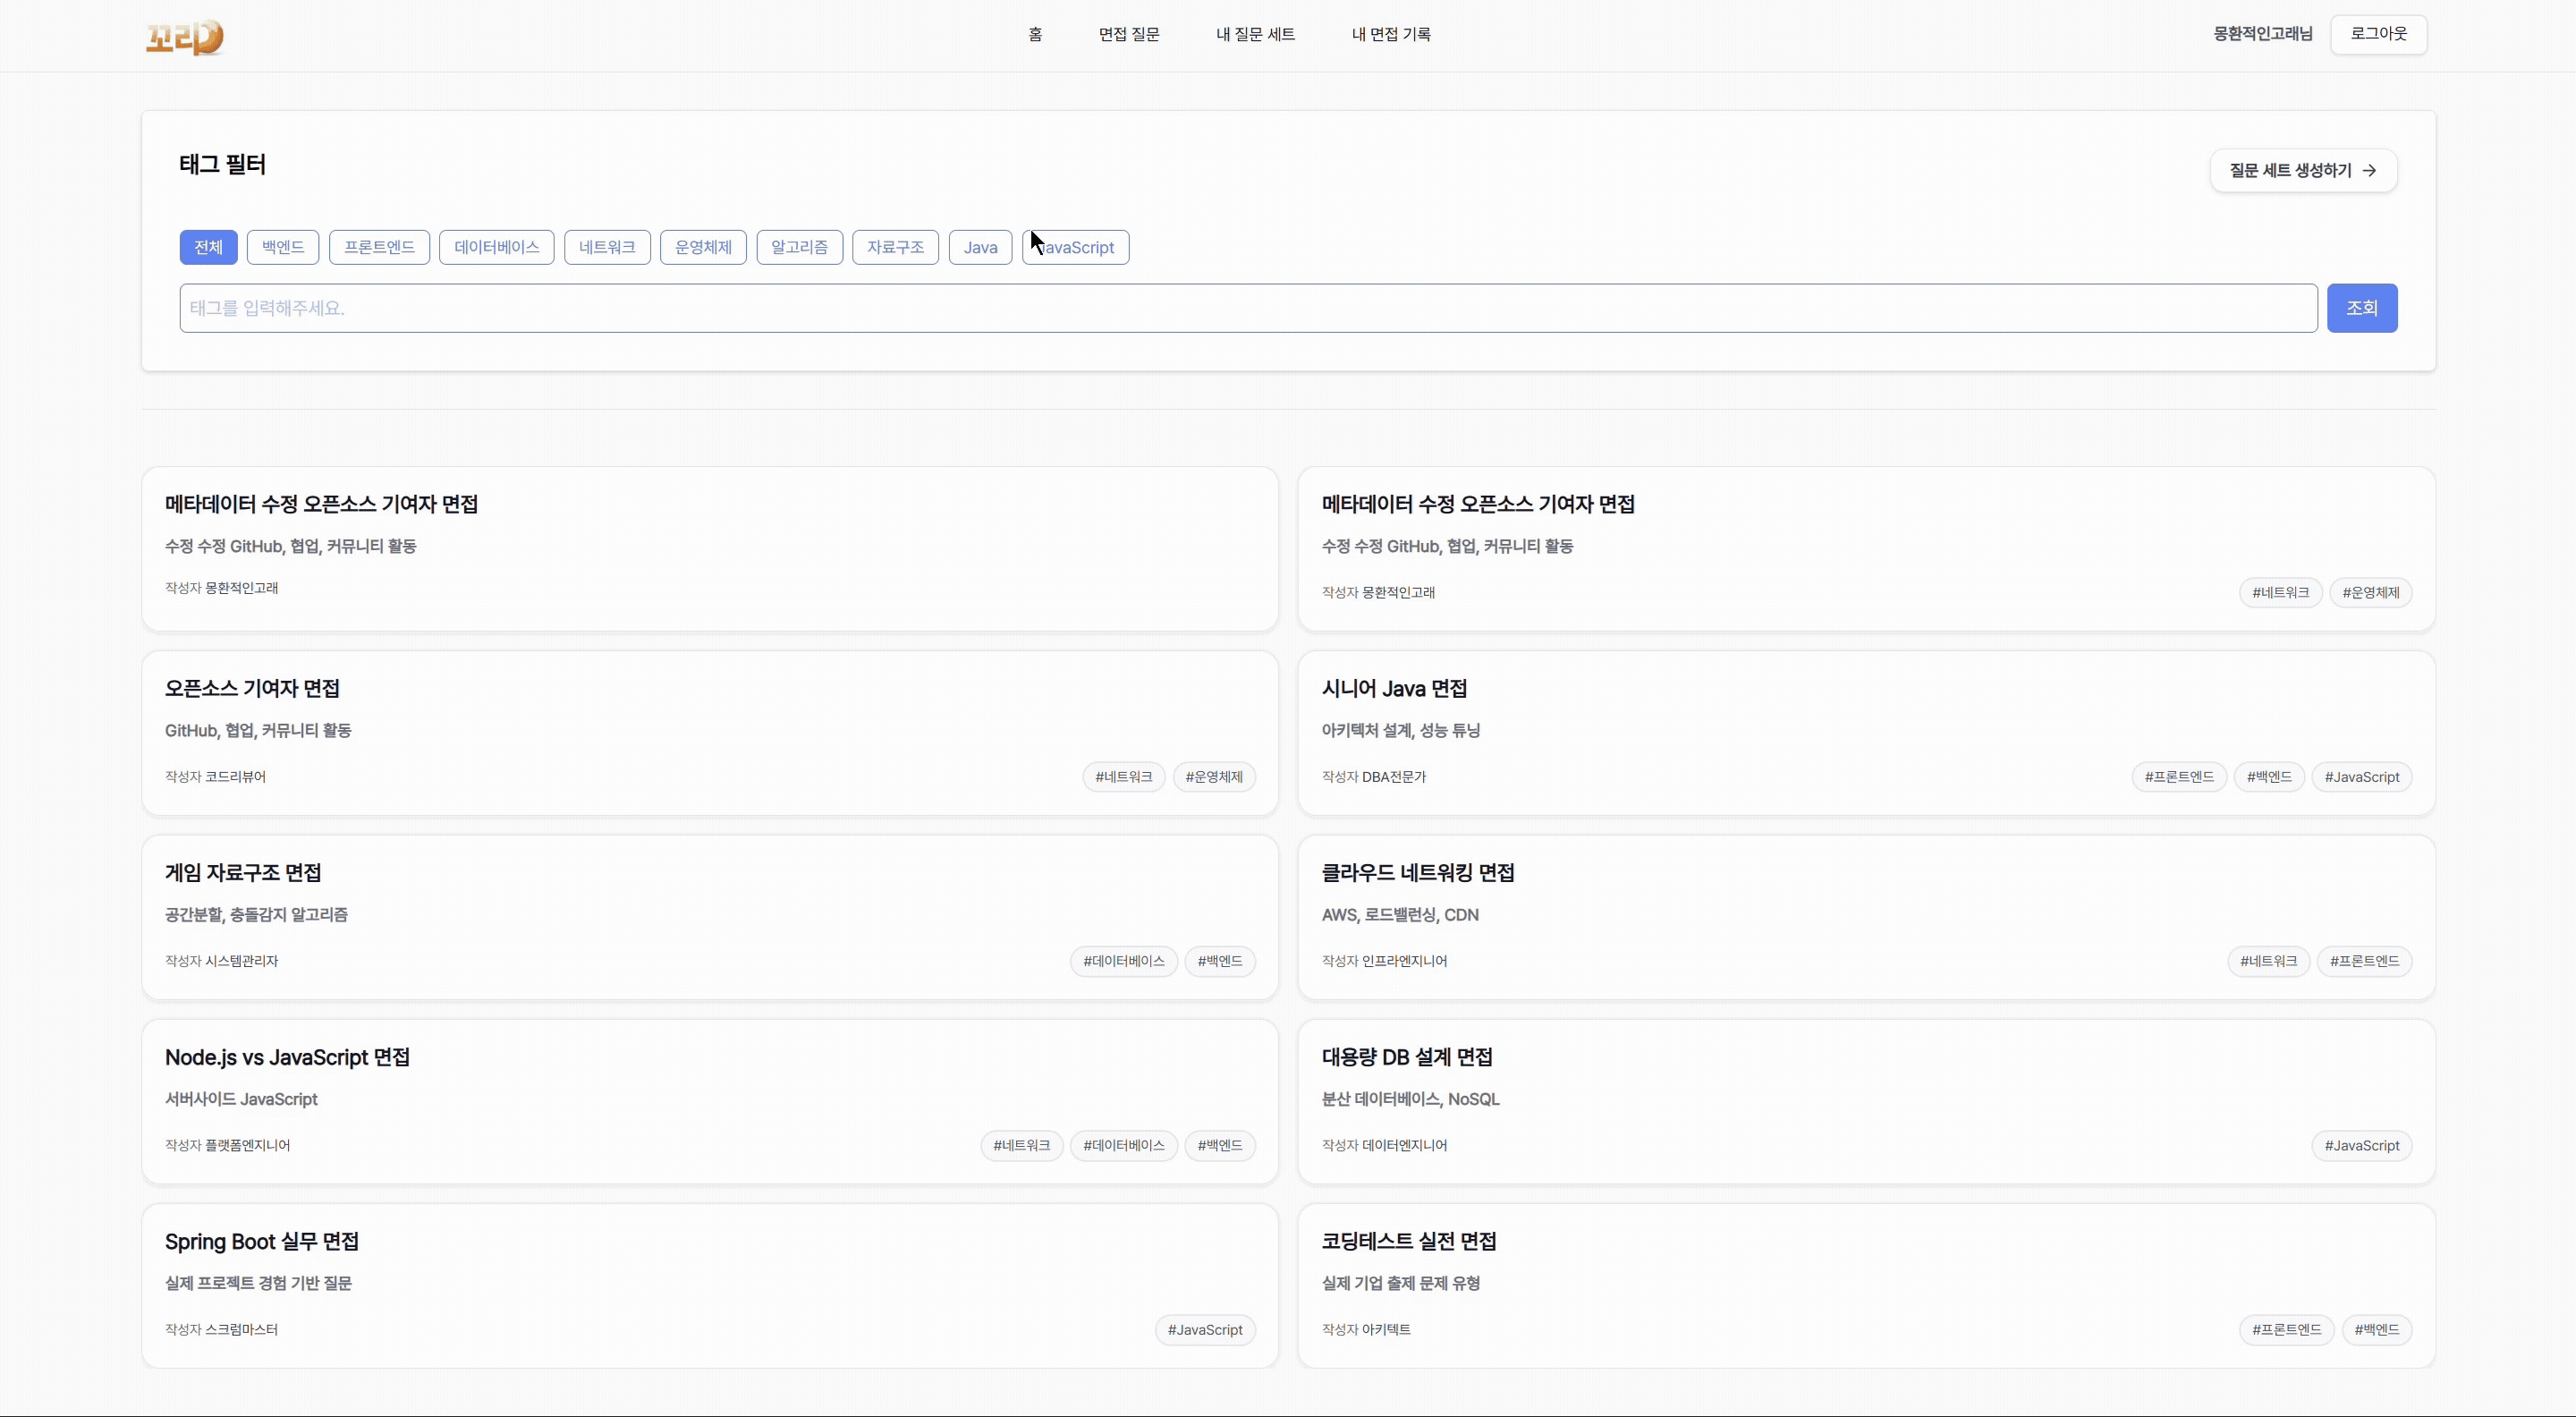Select the 데이터베이스 filter chip
2576x1417 pixels.
point(496,247)
